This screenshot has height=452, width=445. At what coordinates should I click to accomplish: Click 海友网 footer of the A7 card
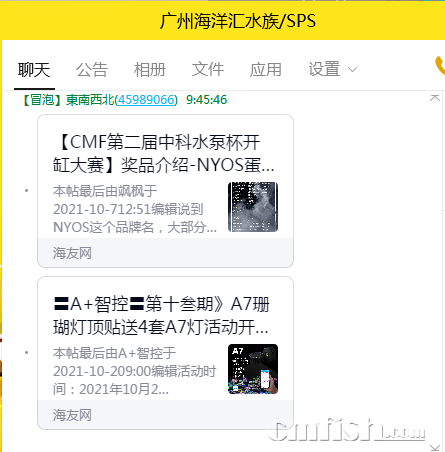click(x=72, y=415)
